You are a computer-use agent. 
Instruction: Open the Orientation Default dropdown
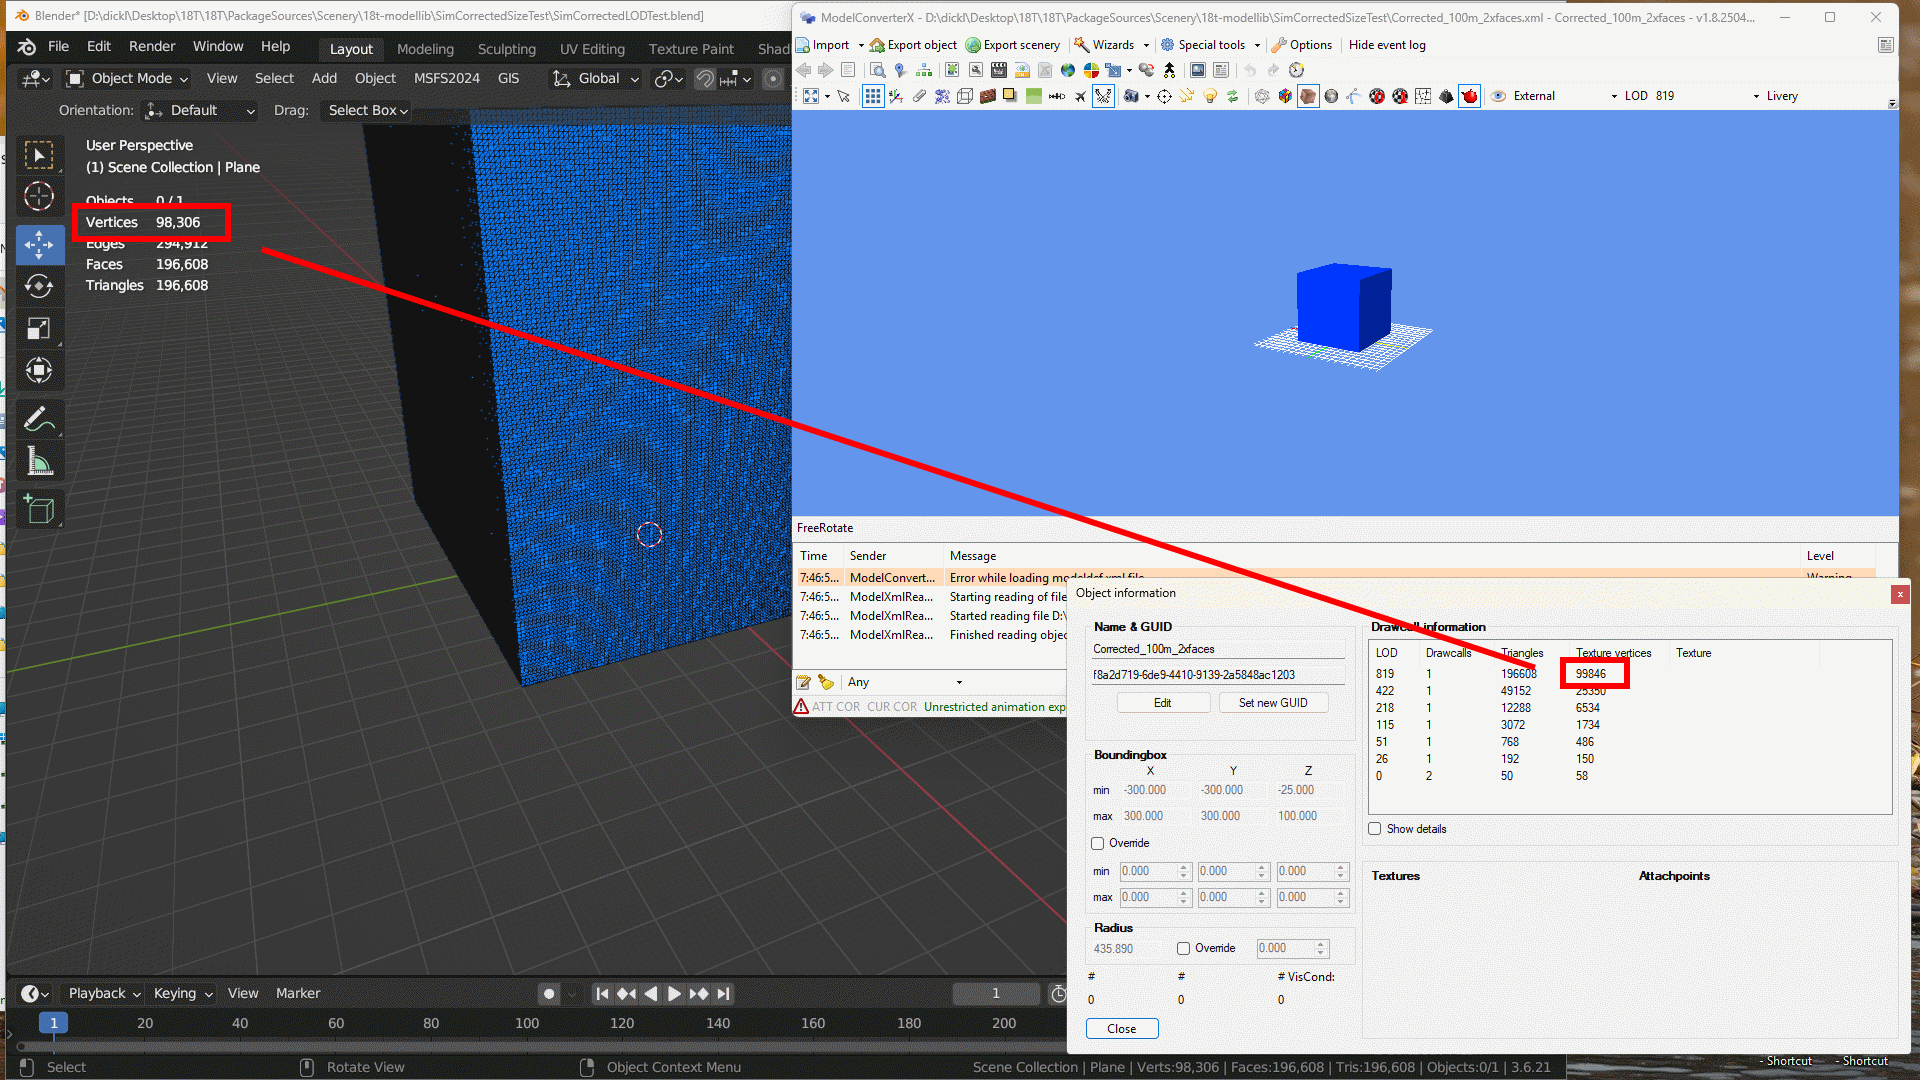200,110
